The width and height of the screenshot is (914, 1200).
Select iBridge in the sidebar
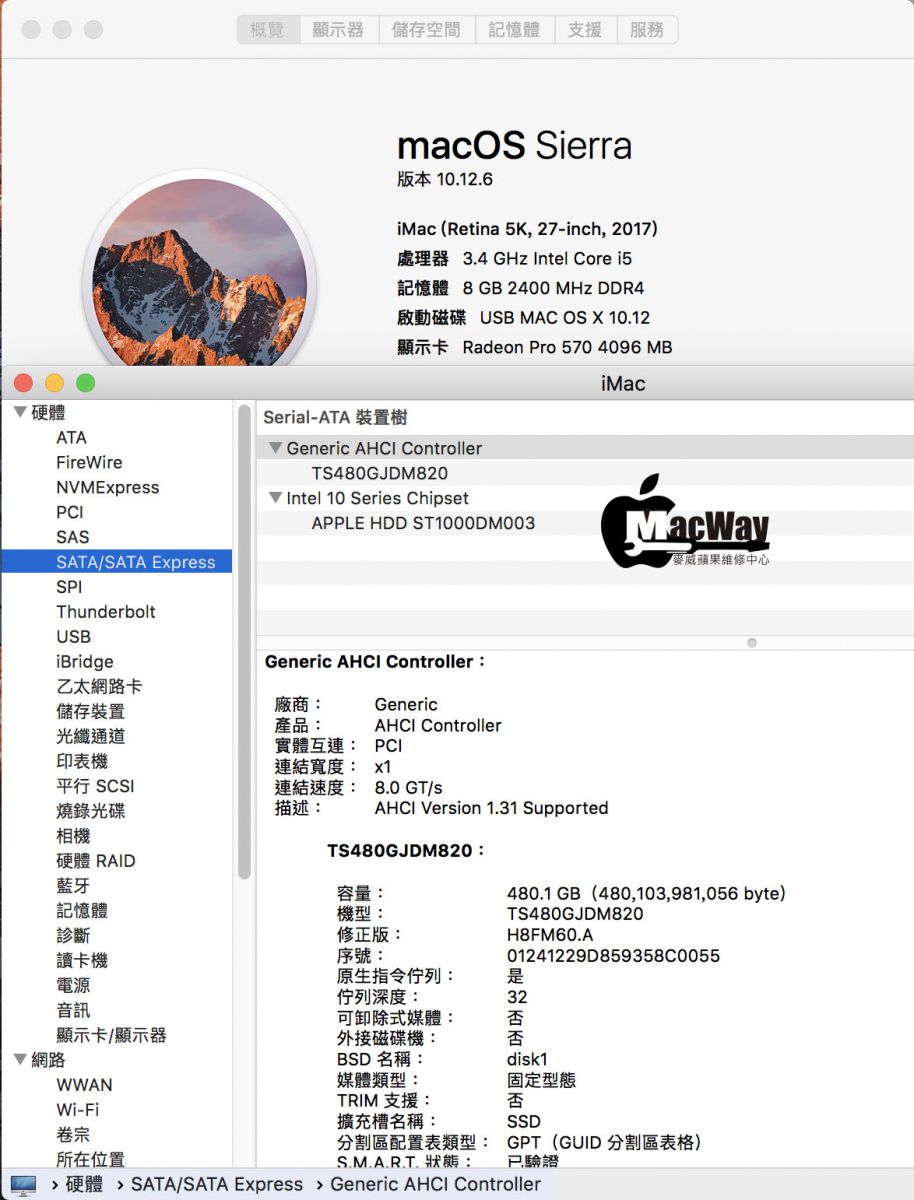pos(85,662)
